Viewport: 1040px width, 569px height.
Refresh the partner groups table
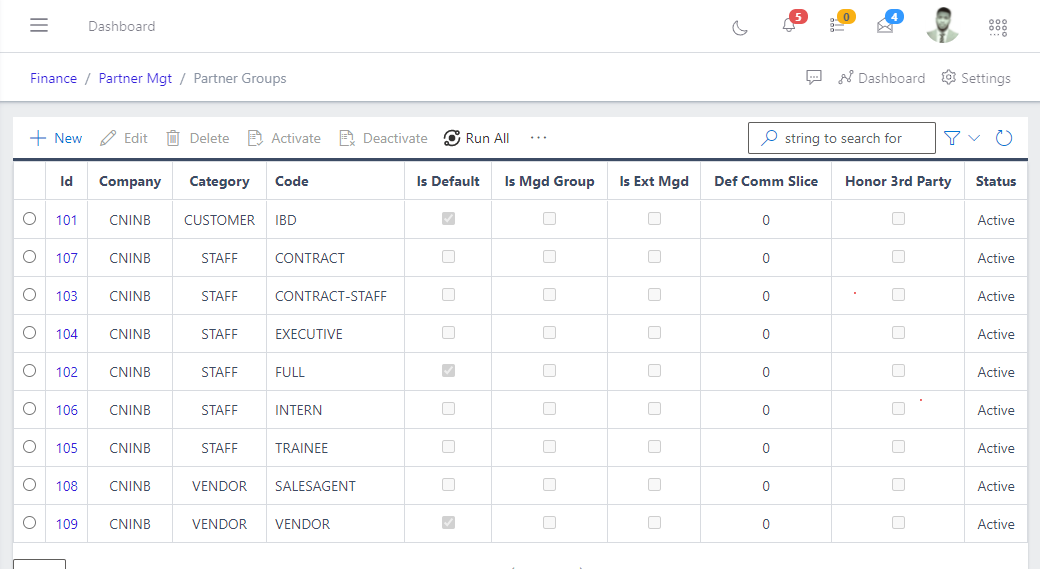(x=1004, y=138)
